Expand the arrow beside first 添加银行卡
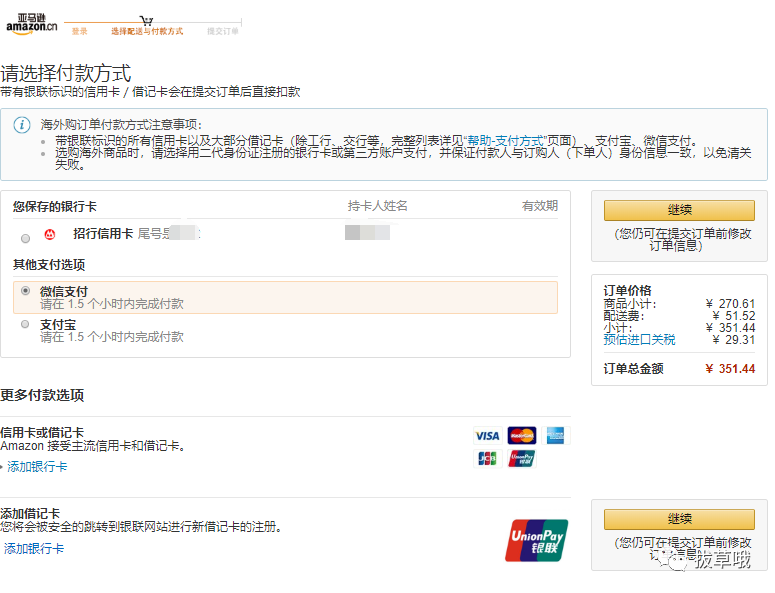The height and width of the screenshot is (593, 775). pyautogui.click(x=1, y=466)
